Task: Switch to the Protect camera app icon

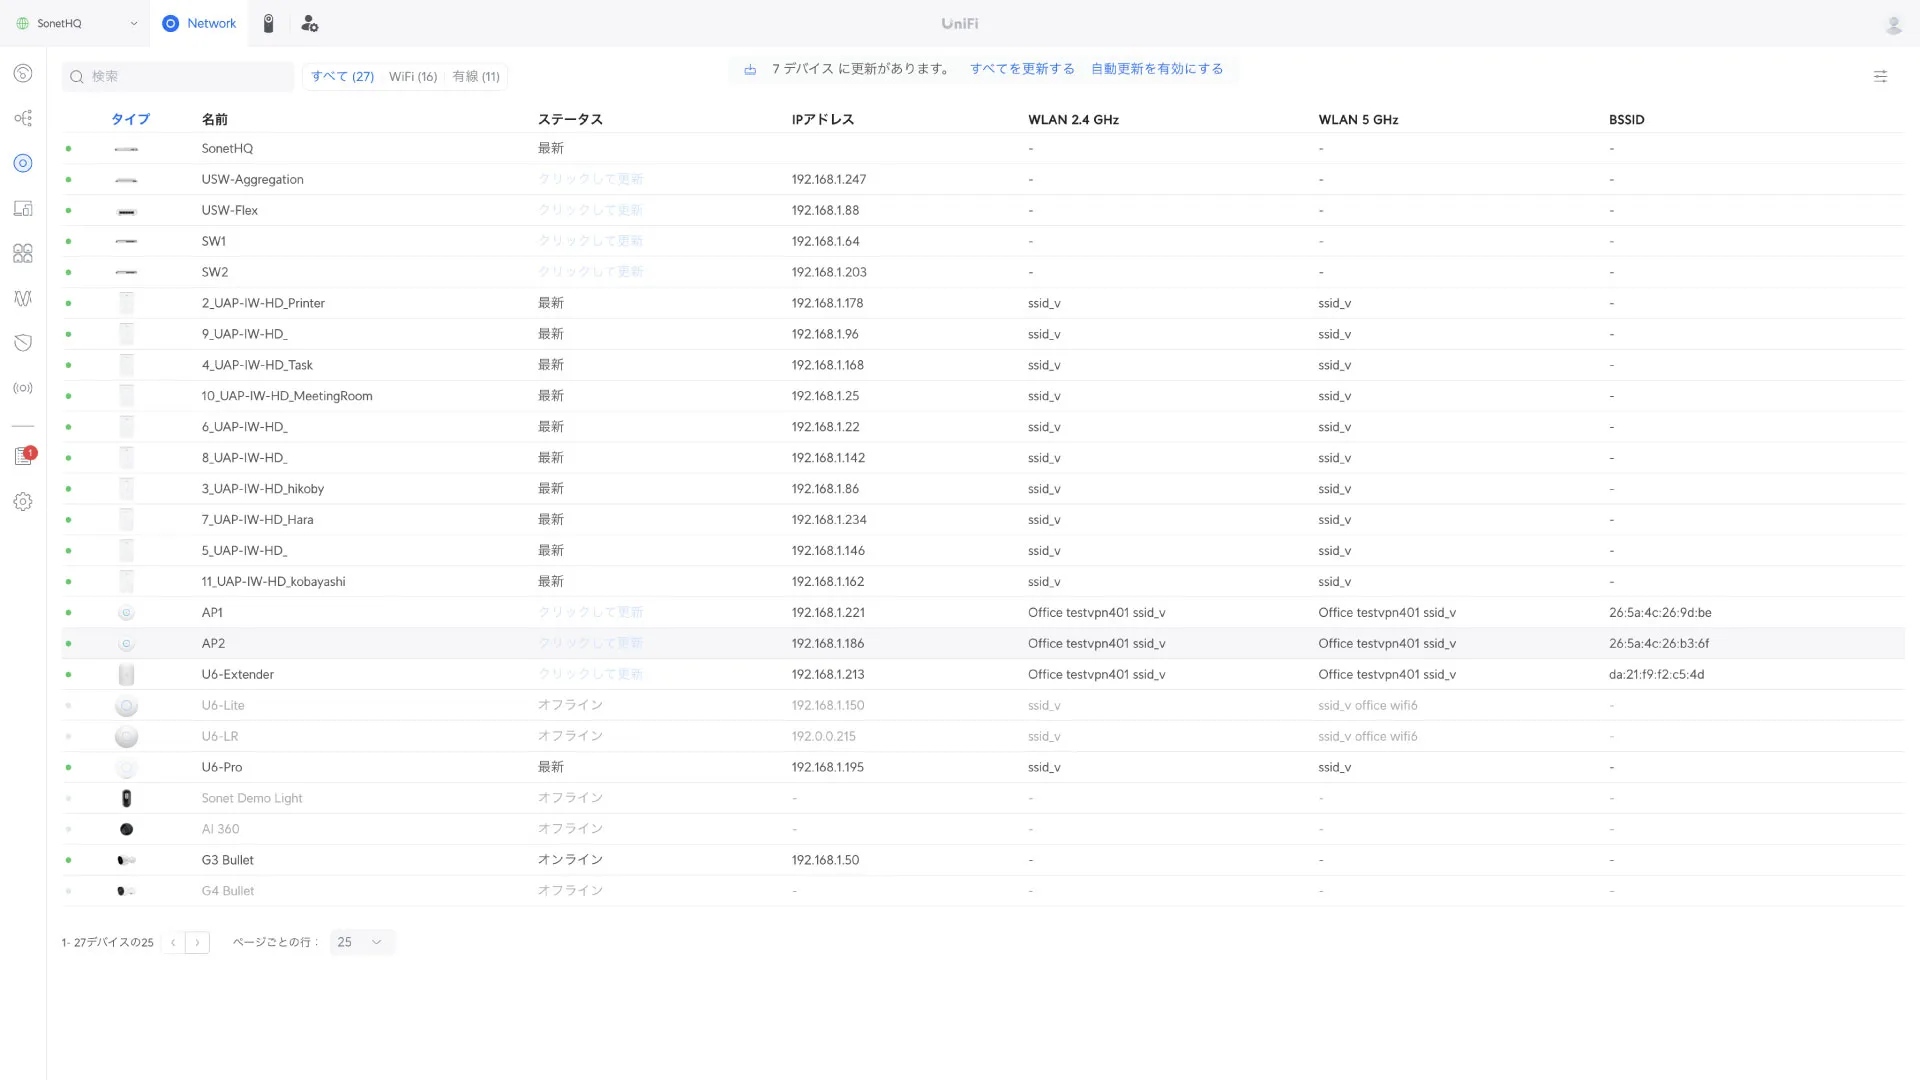Action: tap(268, 23)
